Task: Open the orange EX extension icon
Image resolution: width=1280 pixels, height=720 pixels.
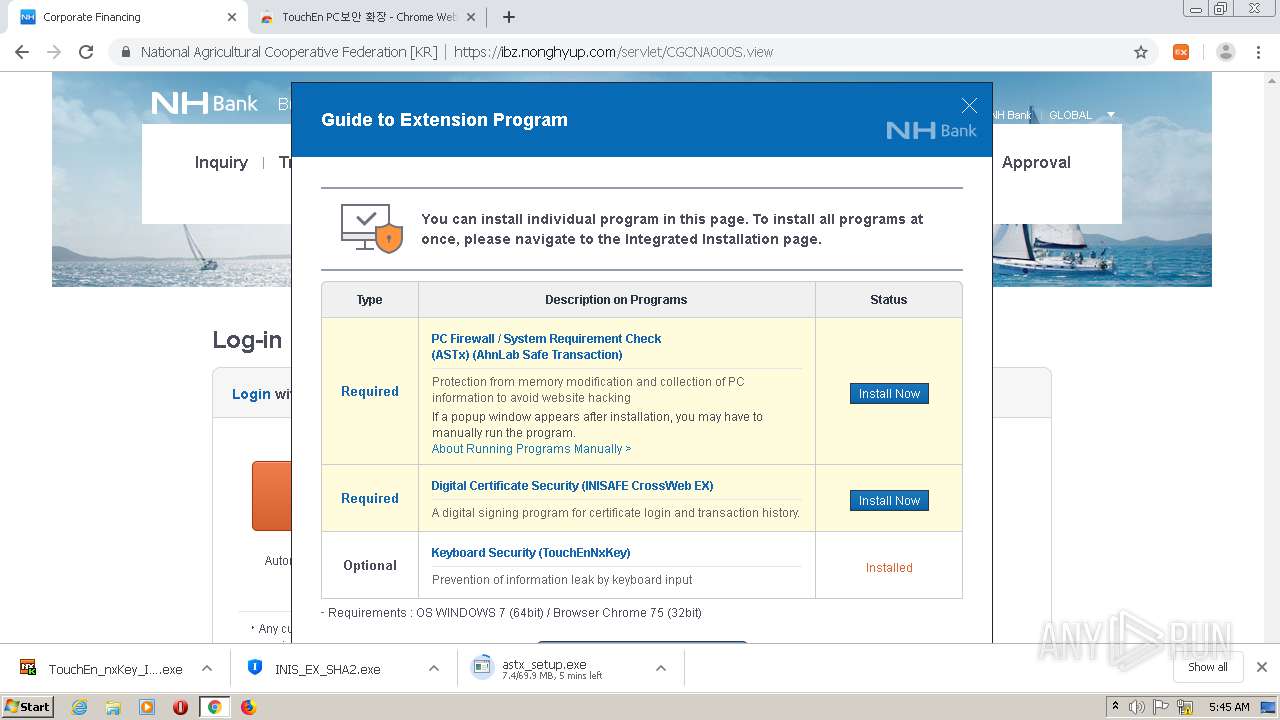Action: (1181, 52)
